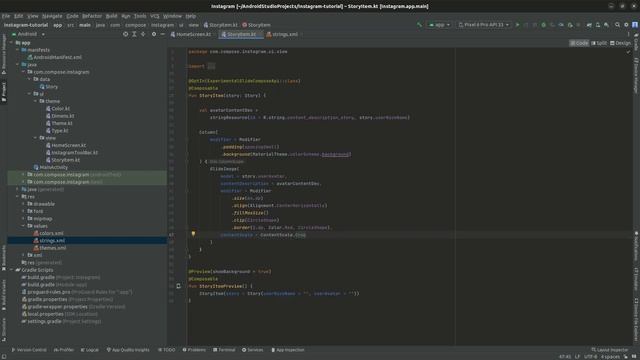Click Expand All in Project panel
This screenshot has width=640, height=360.
[134, 34]
